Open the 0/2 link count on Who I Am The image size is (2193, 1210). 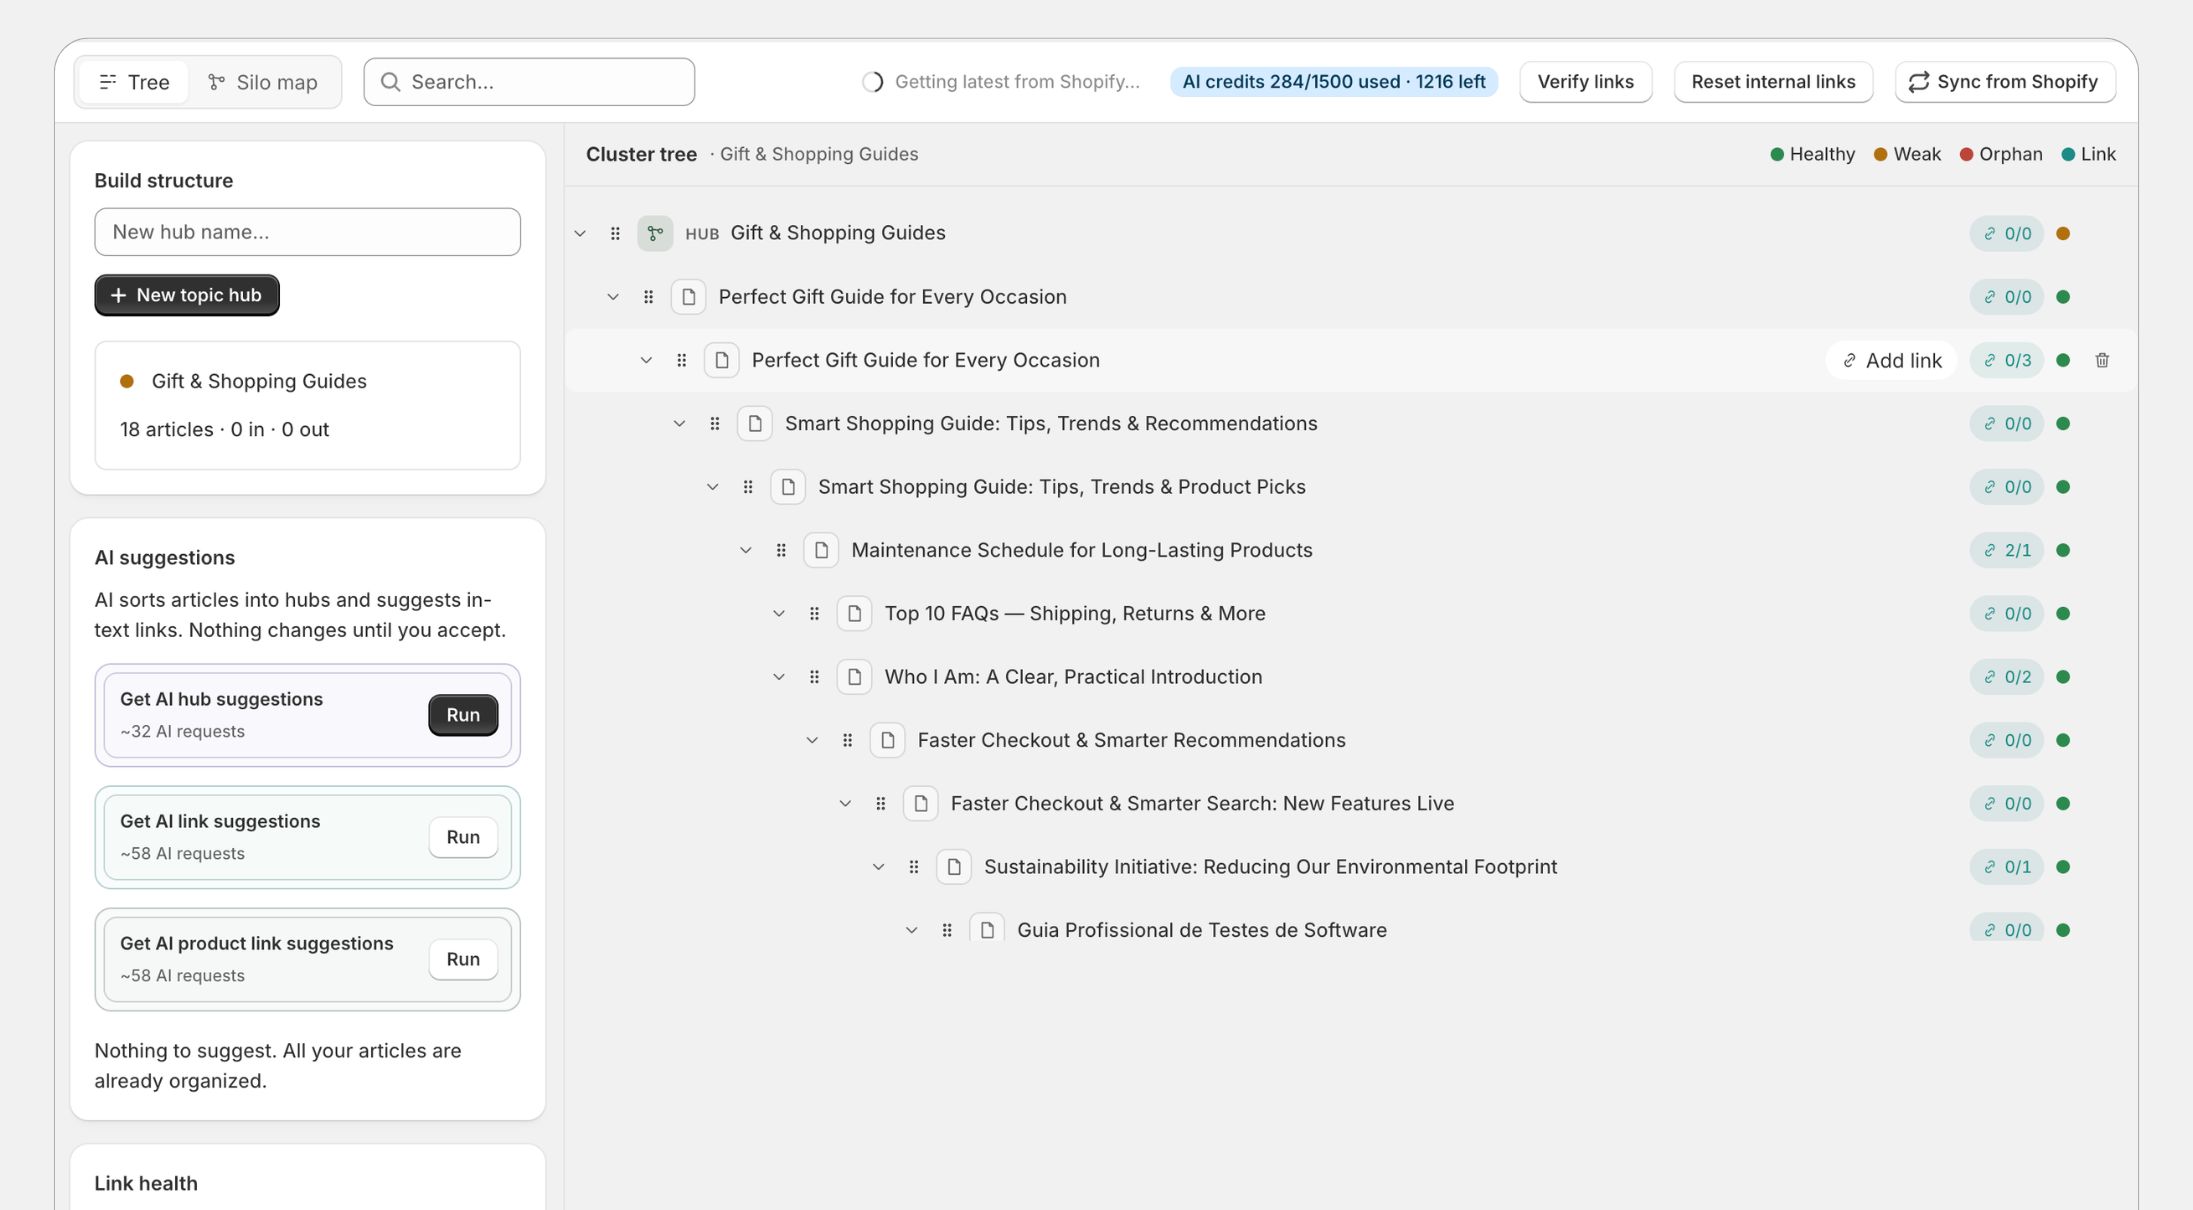(x=2006, y=677)
